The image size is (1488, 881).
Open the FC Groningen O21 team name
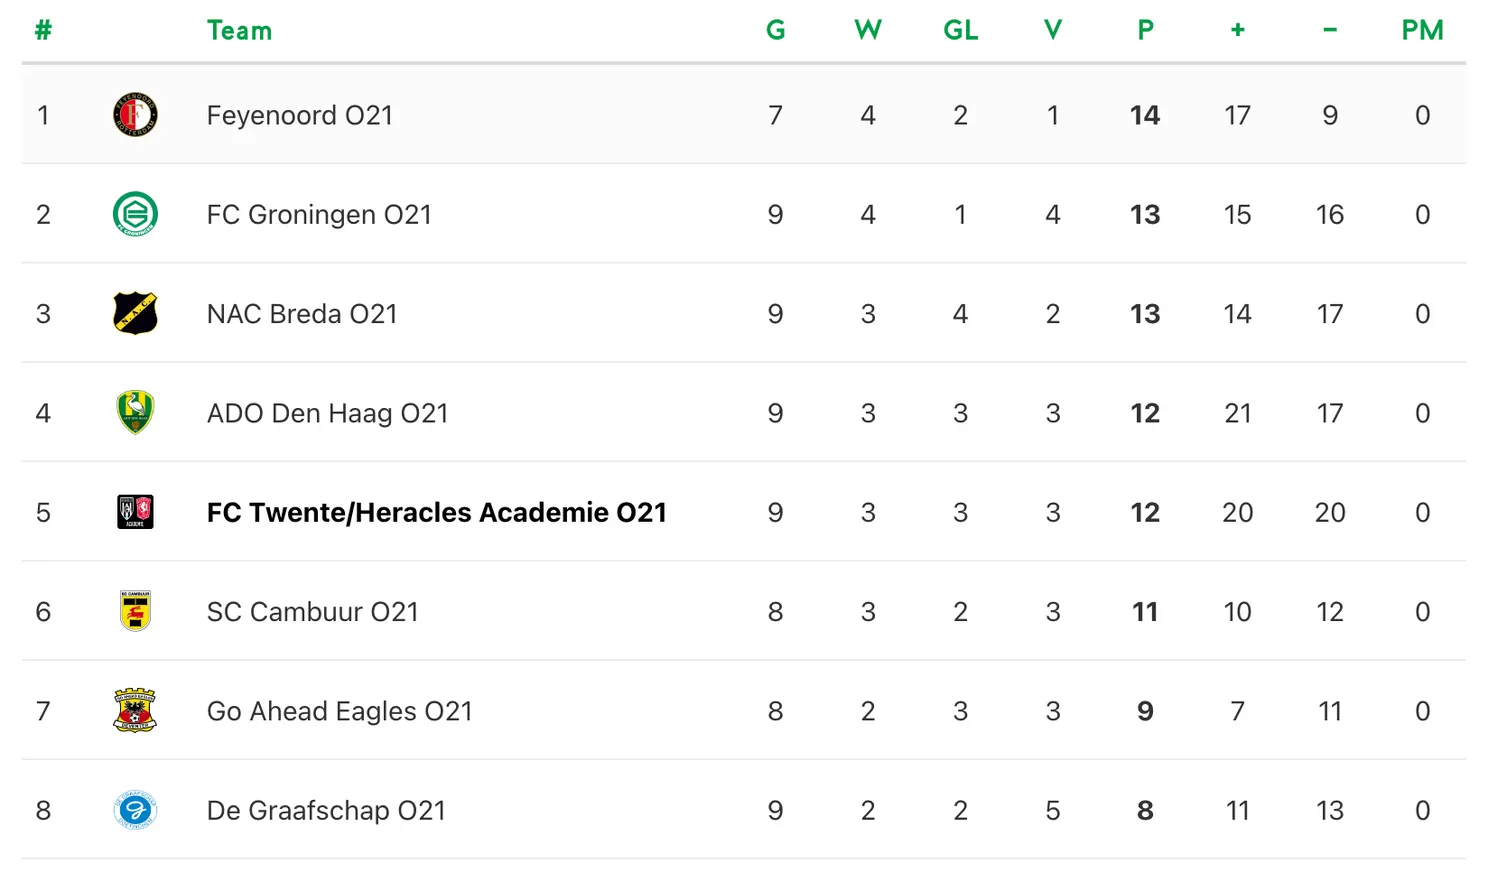[x=319, y=215]
